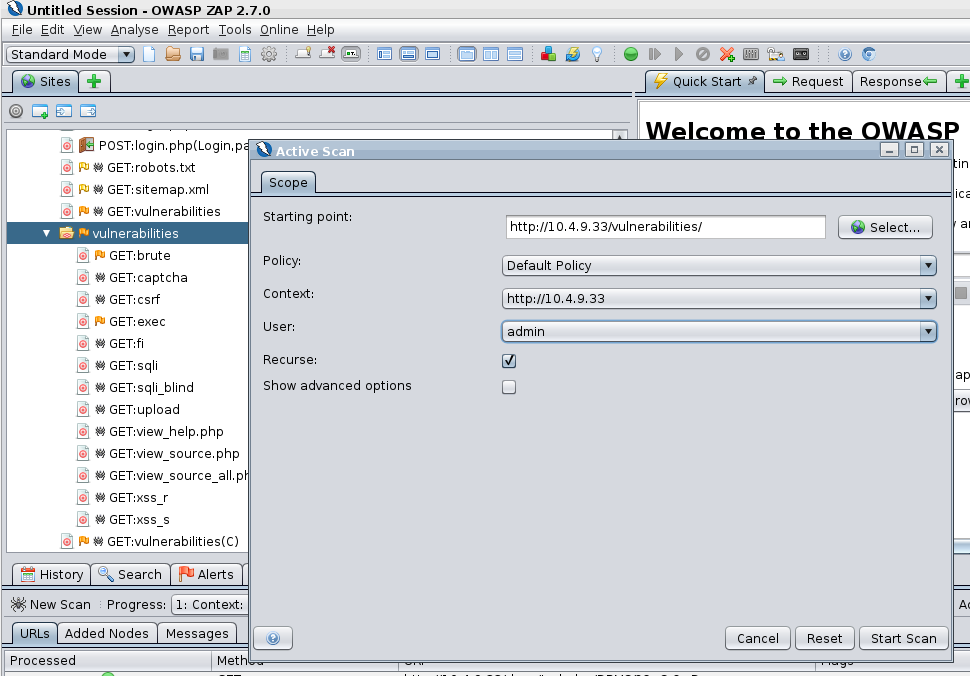Click the Drop request bin icon

tap(703, 54)
